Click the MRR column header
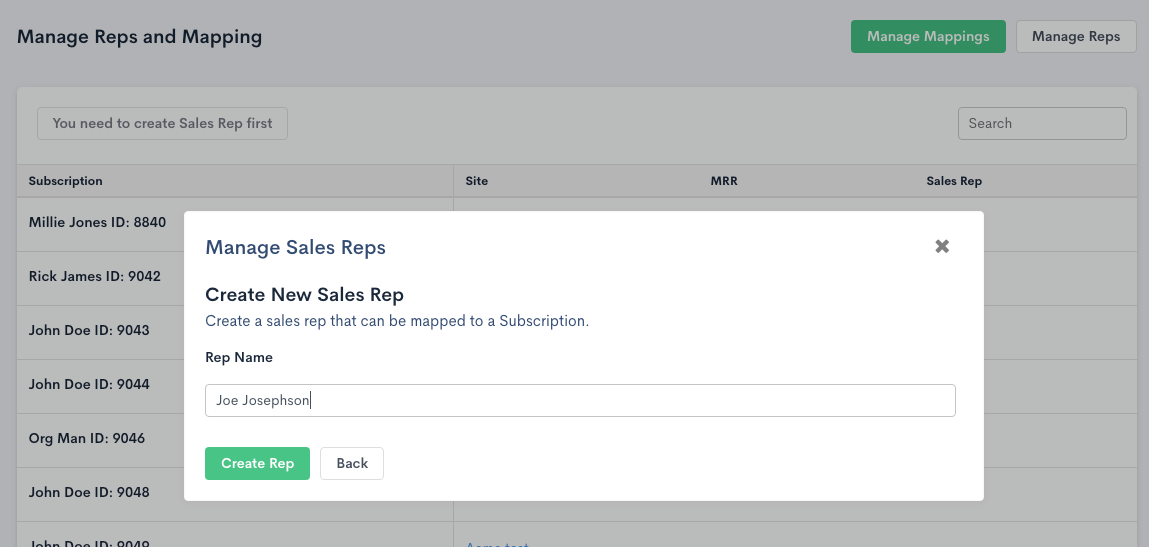The image size is (1149, 547). pos(723,181)
